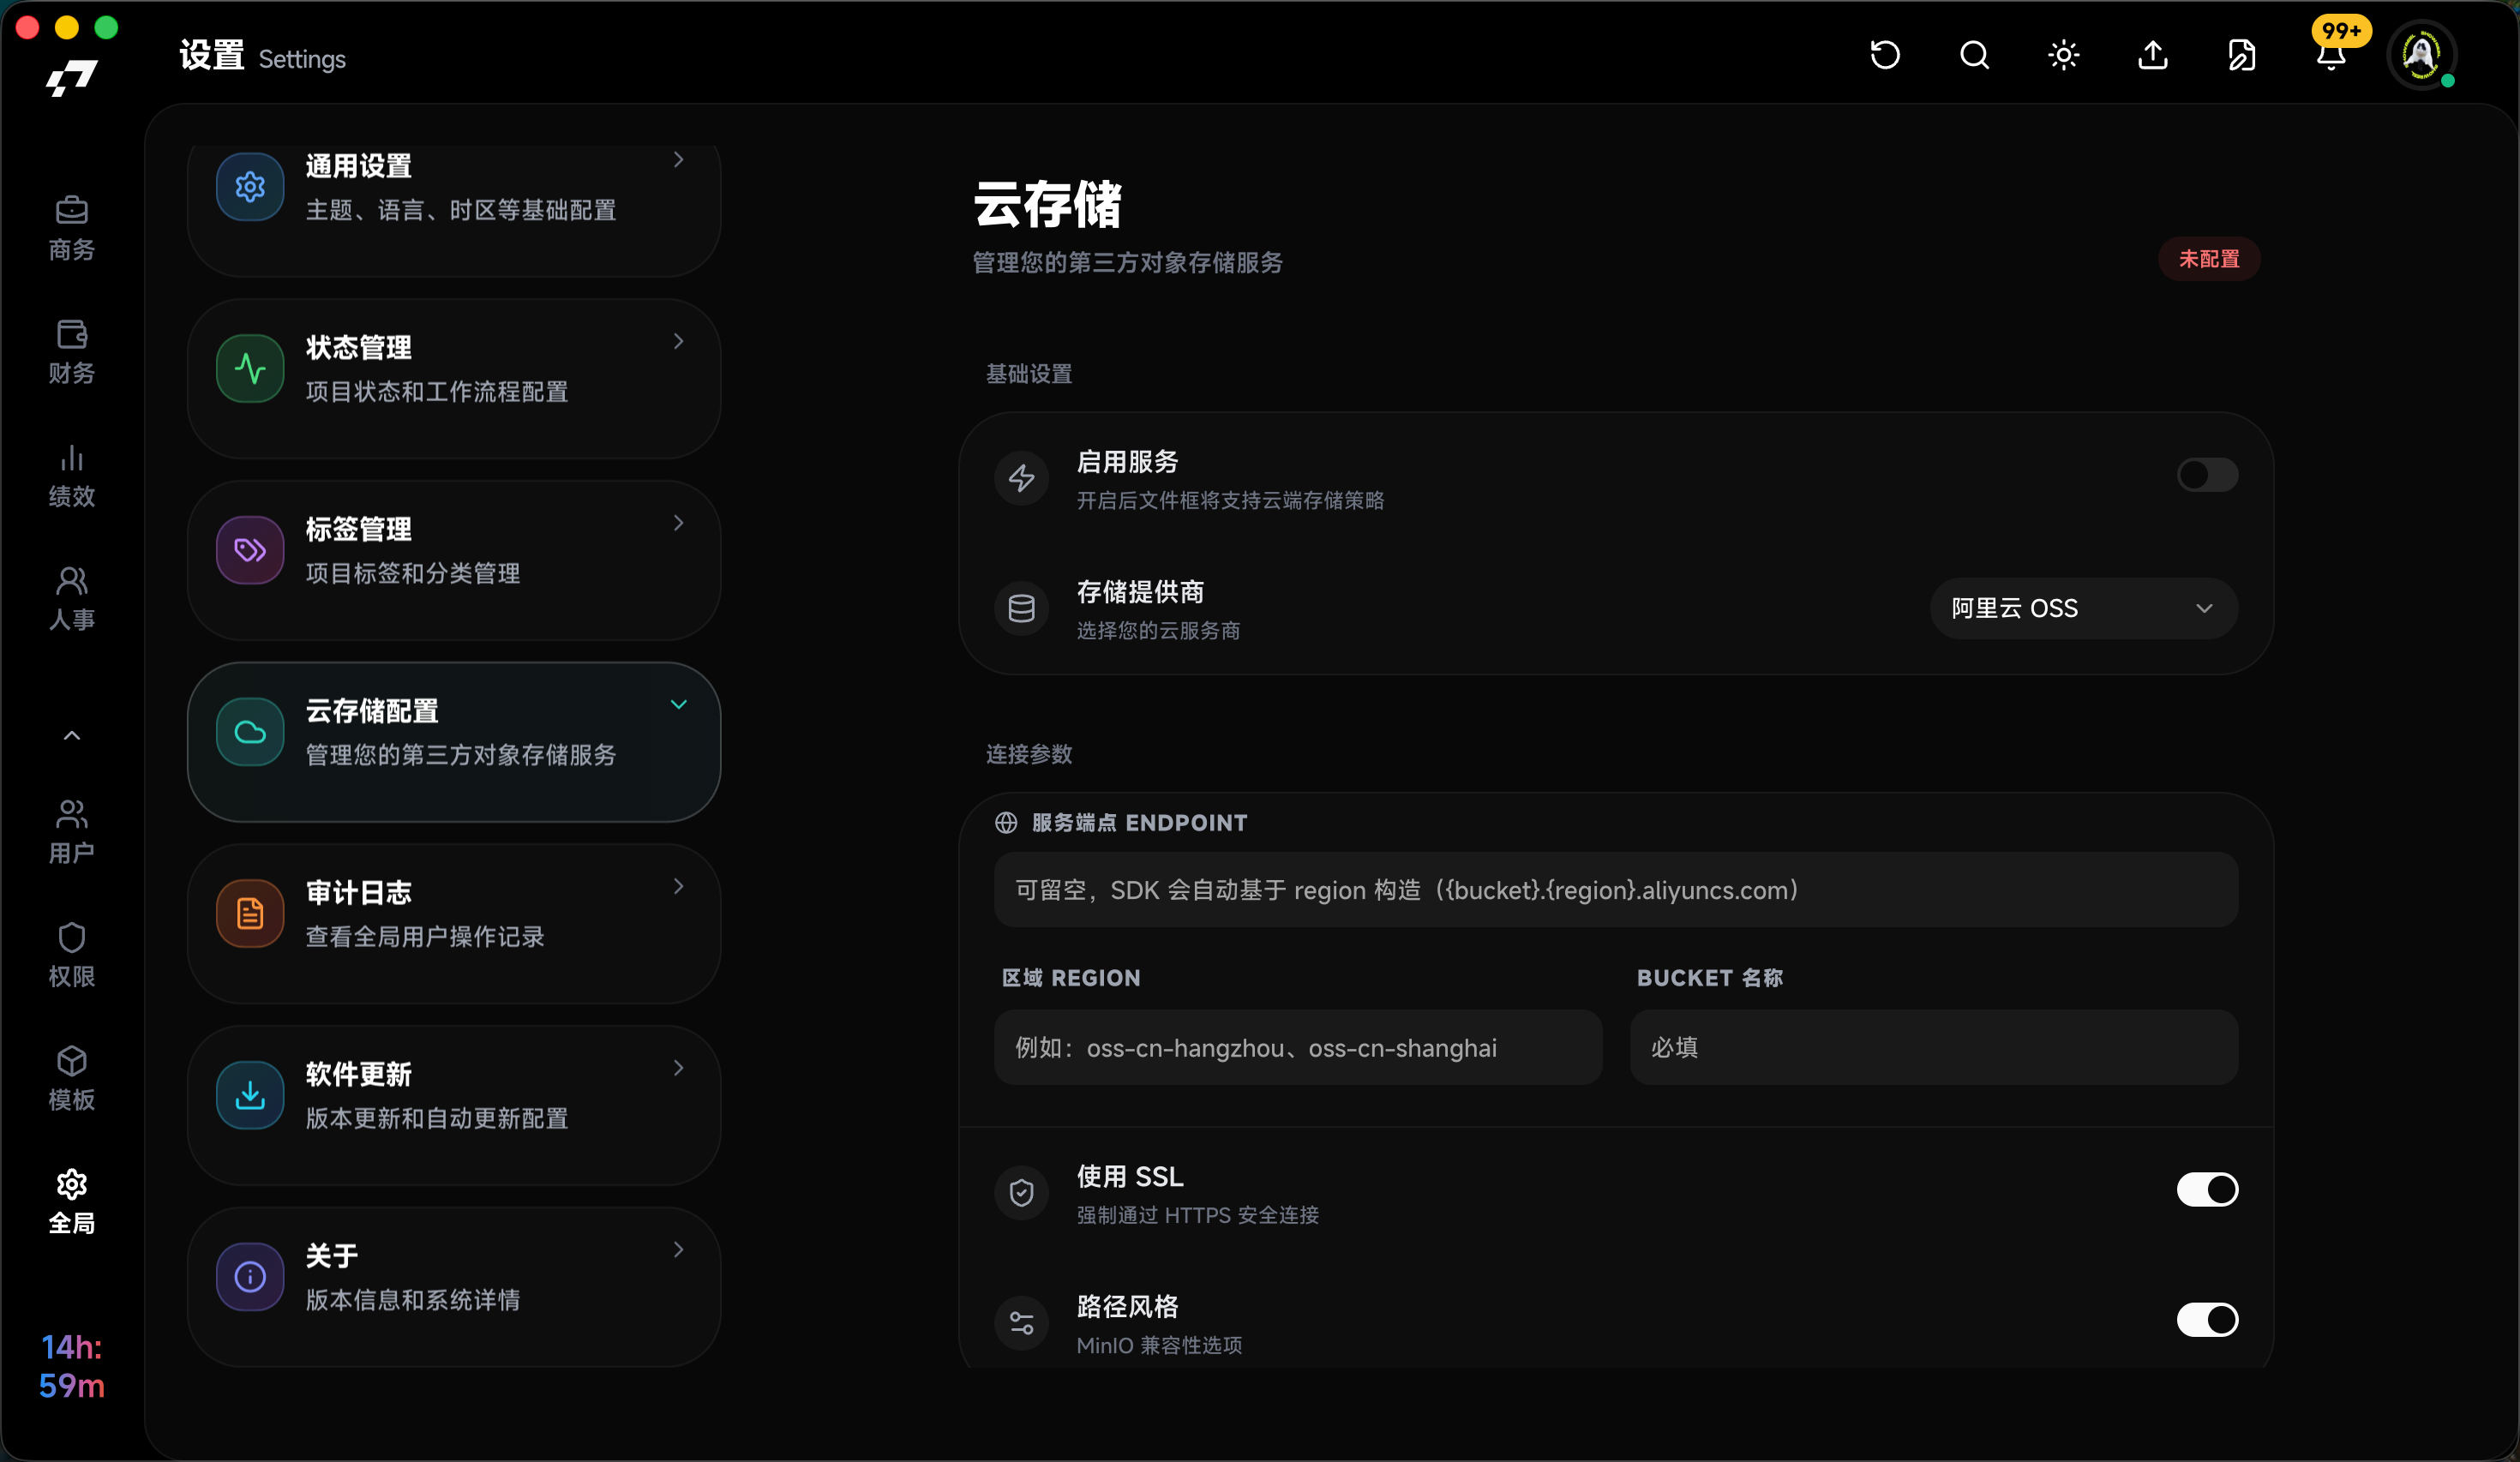The width and height of the screenshot is (2520, 1462).
Task: Click the MinIO 兼容性选项 description
Action: 1159,1345
